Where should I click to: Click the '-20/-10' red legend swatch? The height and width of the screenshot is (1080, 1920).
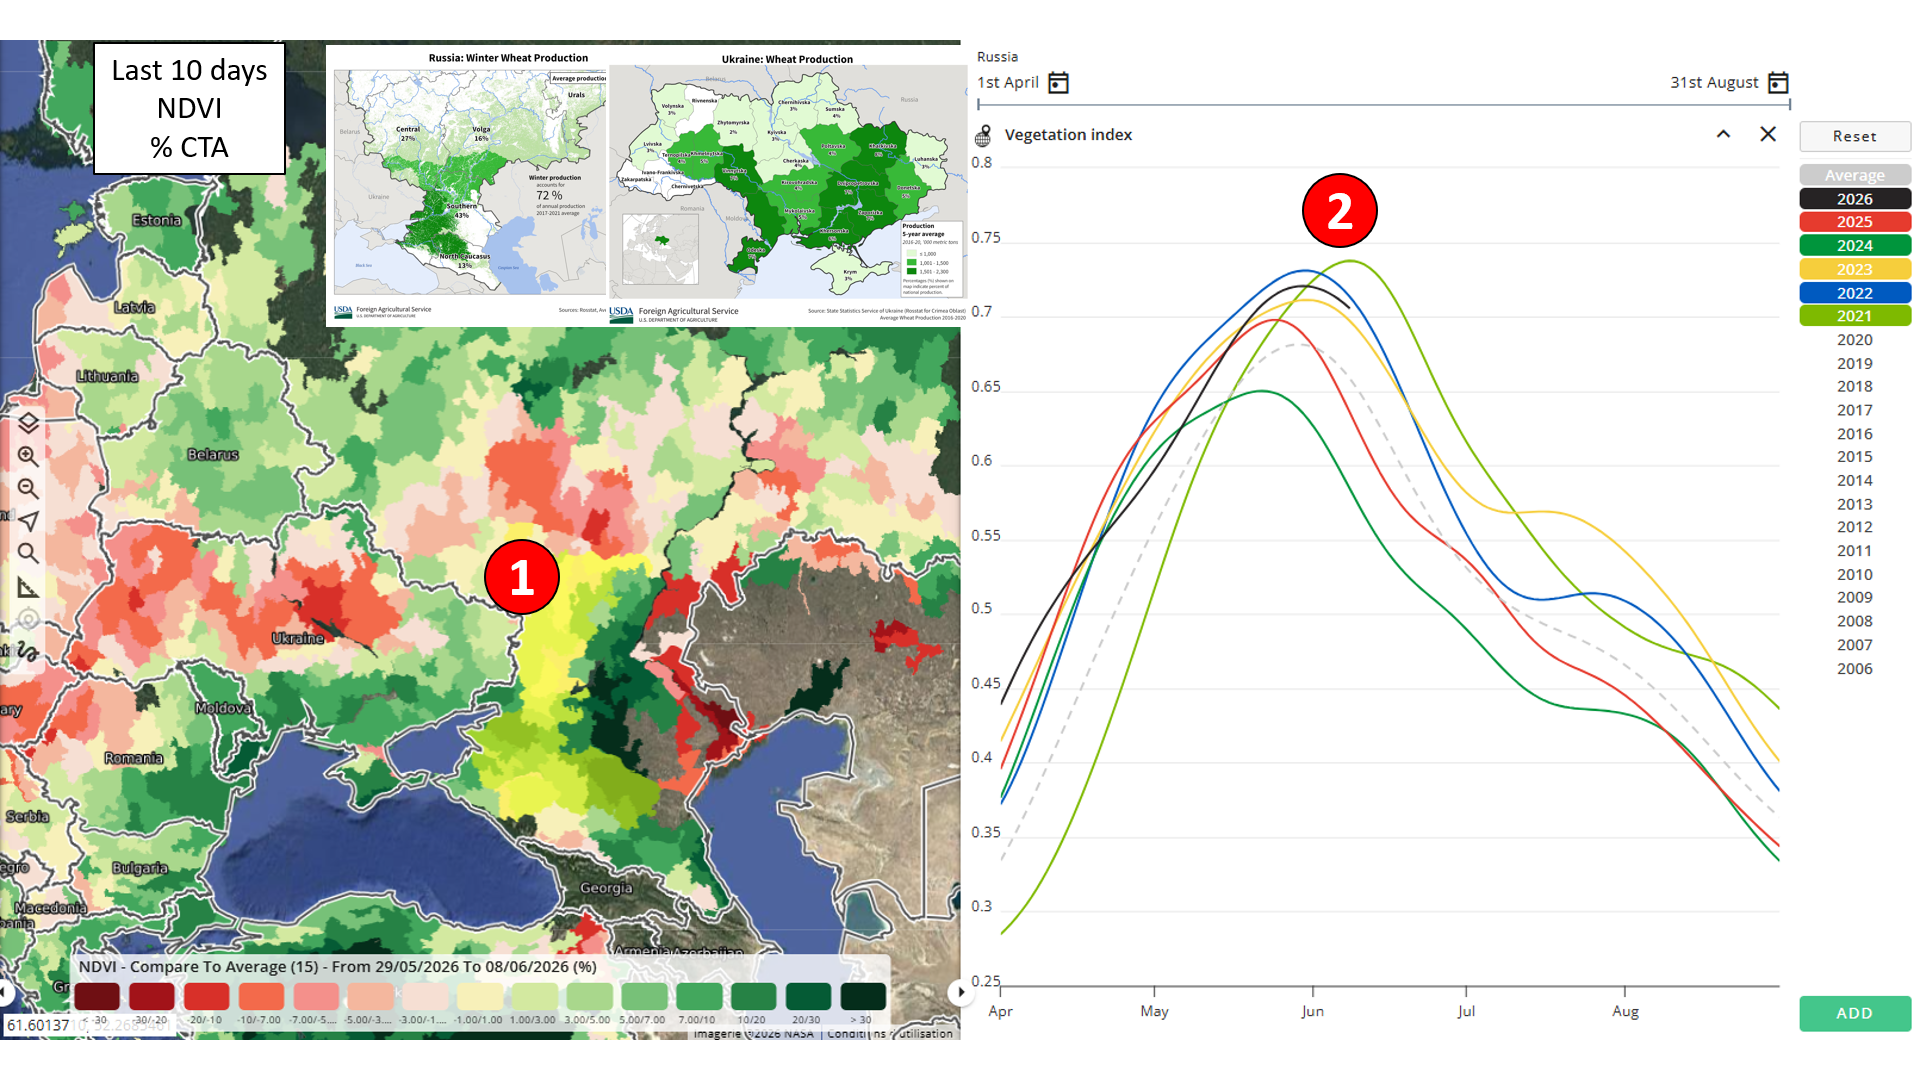point(206,996)
